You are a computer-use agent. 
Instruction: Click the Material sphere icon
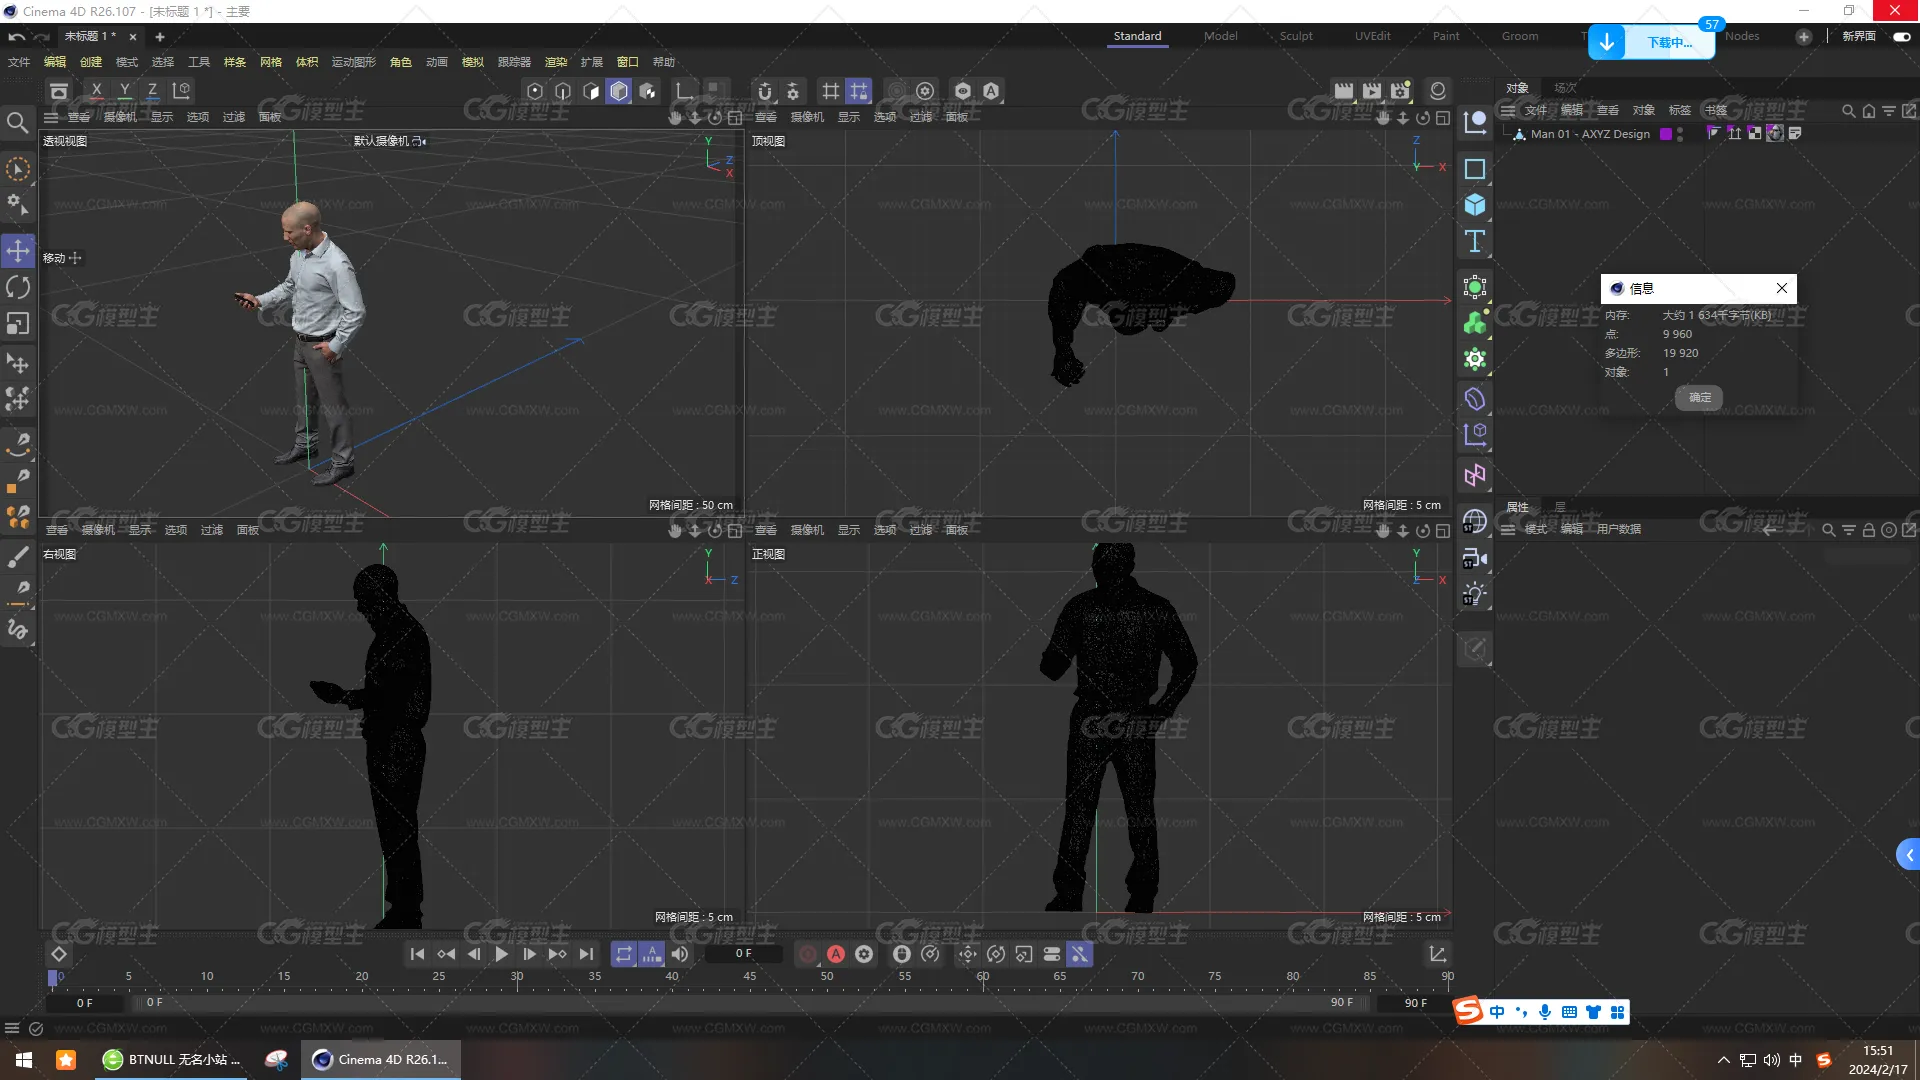[1437, 91]
